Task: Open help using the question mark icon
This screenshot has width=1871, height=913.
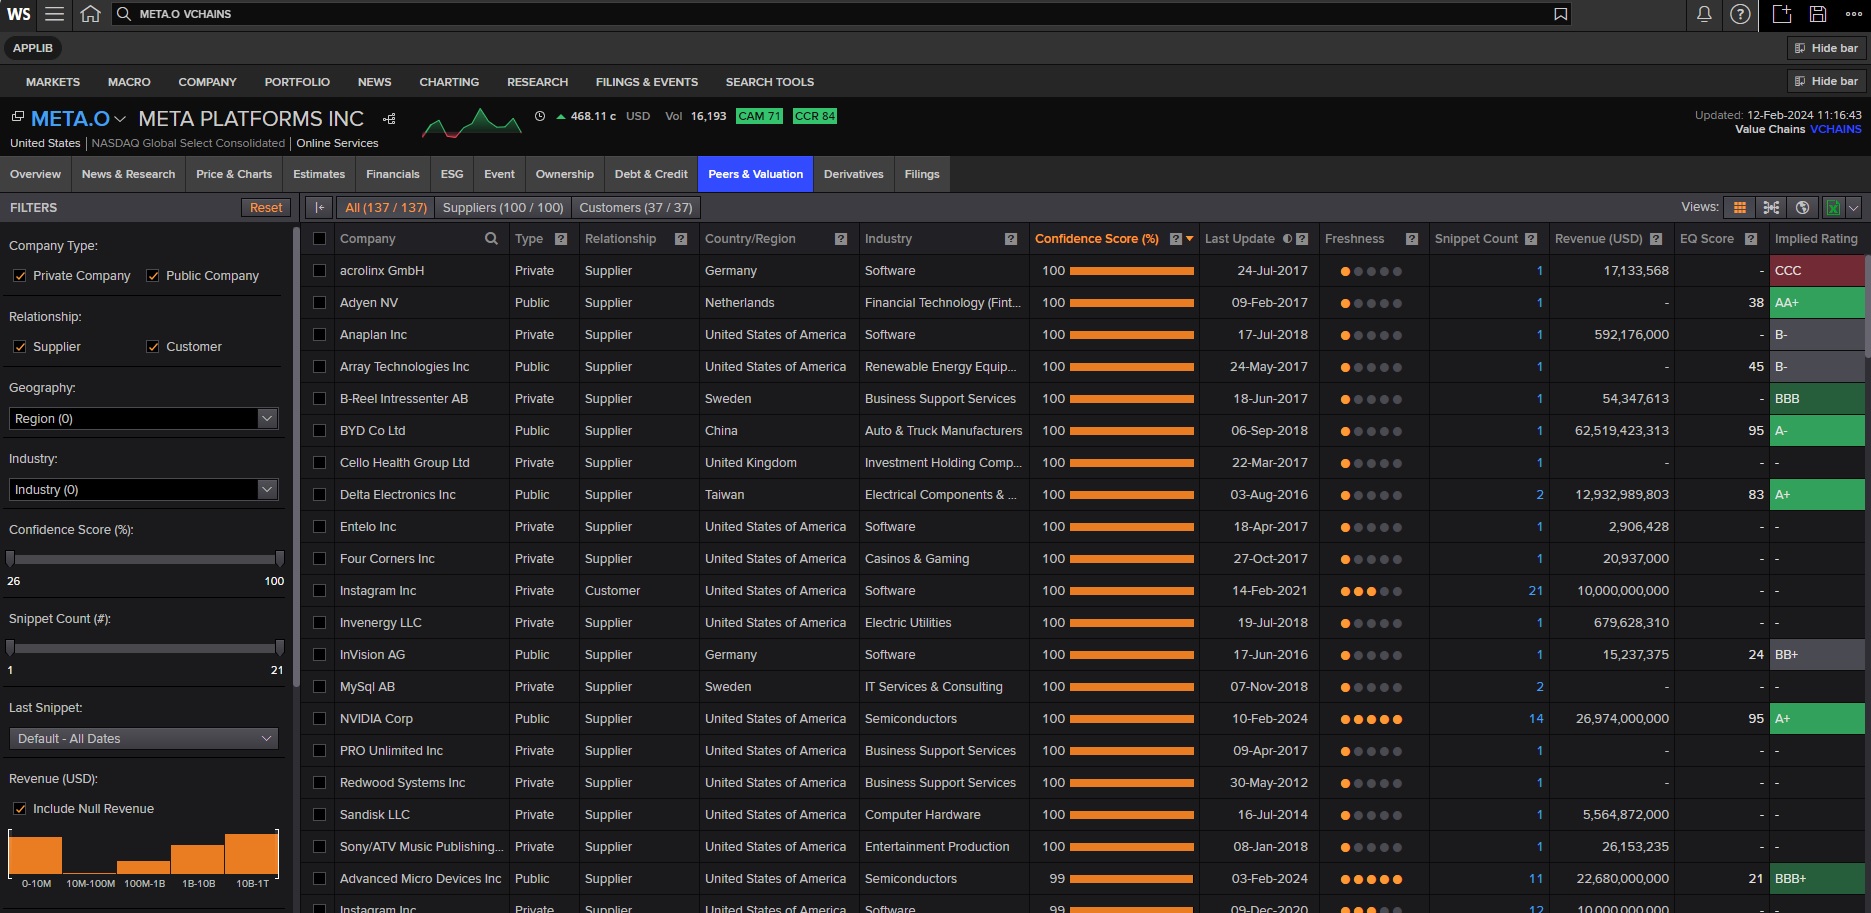Action: tap(1740, 14)
